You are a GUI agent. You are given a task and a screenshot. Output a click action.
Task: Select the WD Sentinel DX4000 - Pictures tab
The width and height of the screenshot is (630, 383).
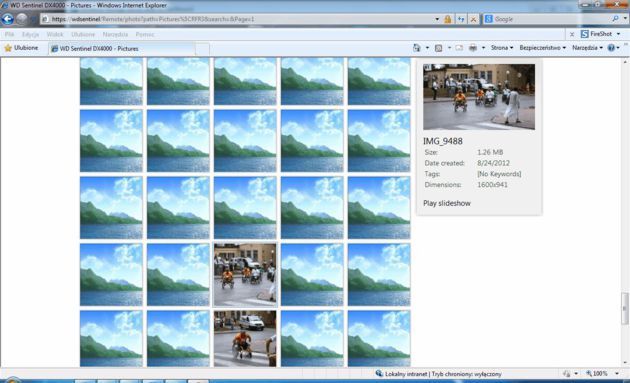122,49
